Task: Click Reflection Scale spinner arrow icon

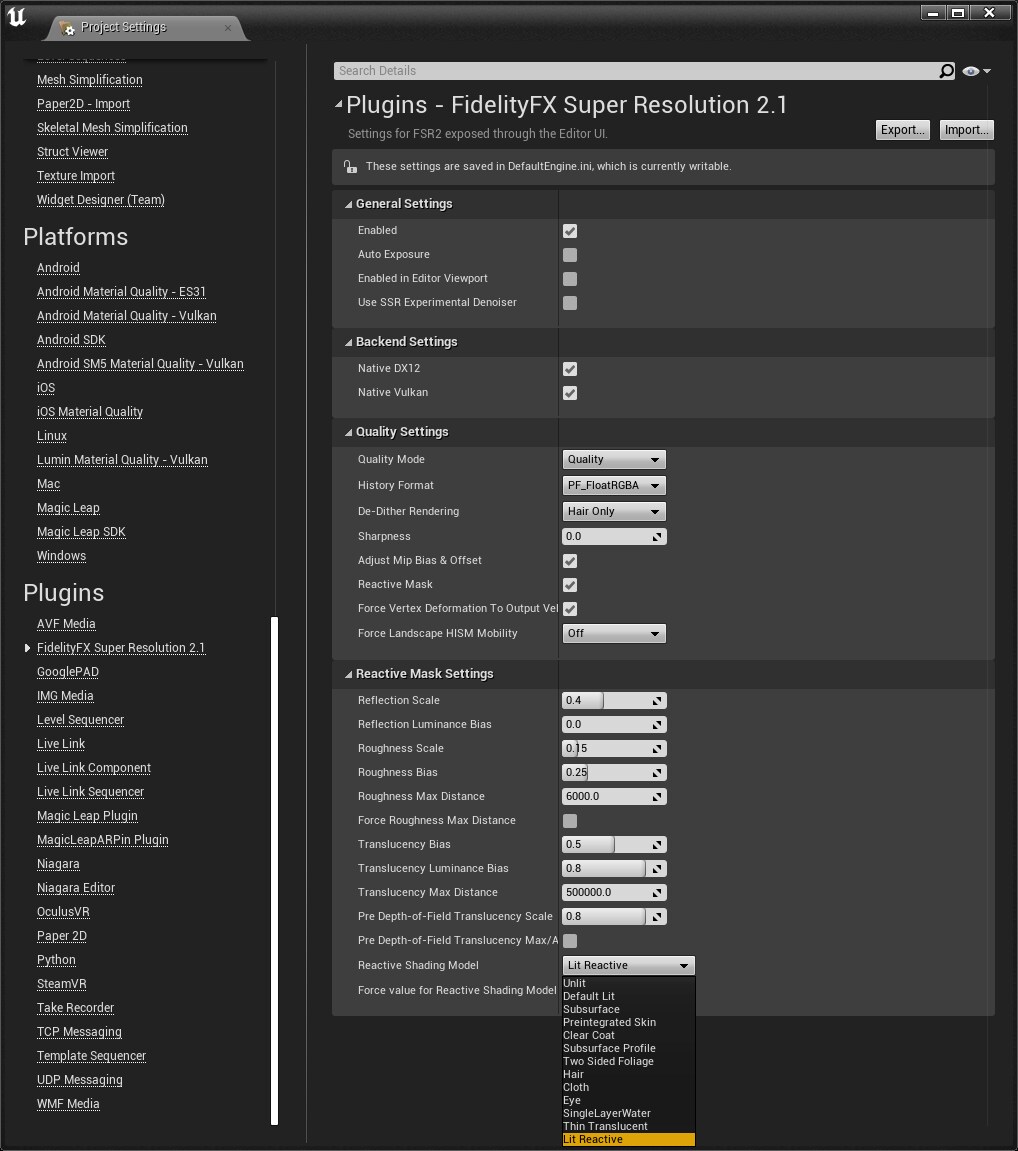Action: 657,701
